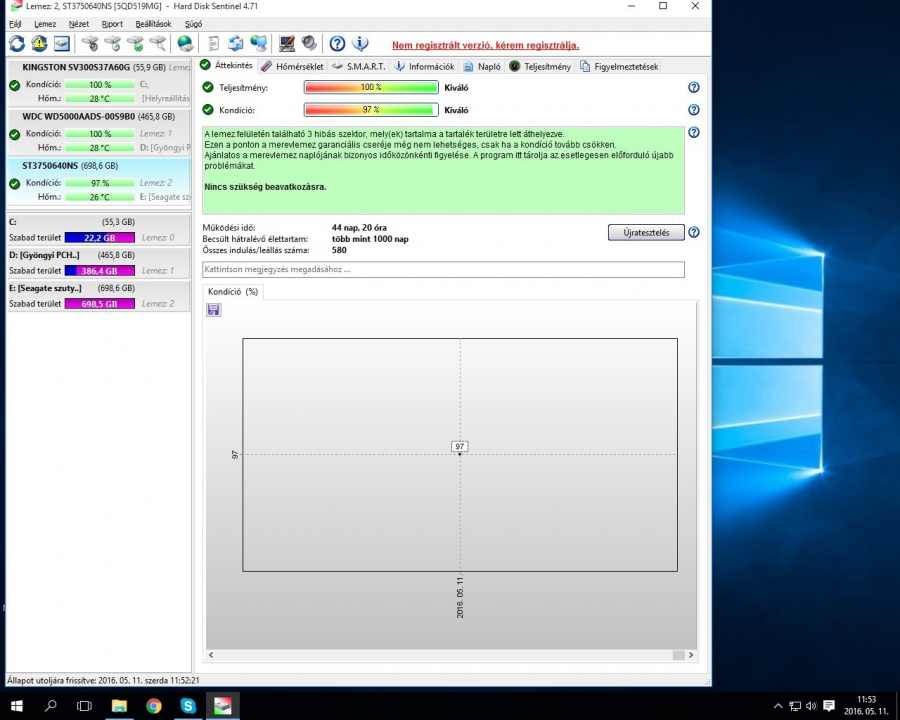Click the second disk test toolbar icon
Screen dimensions: 900x720
(112, 44)
